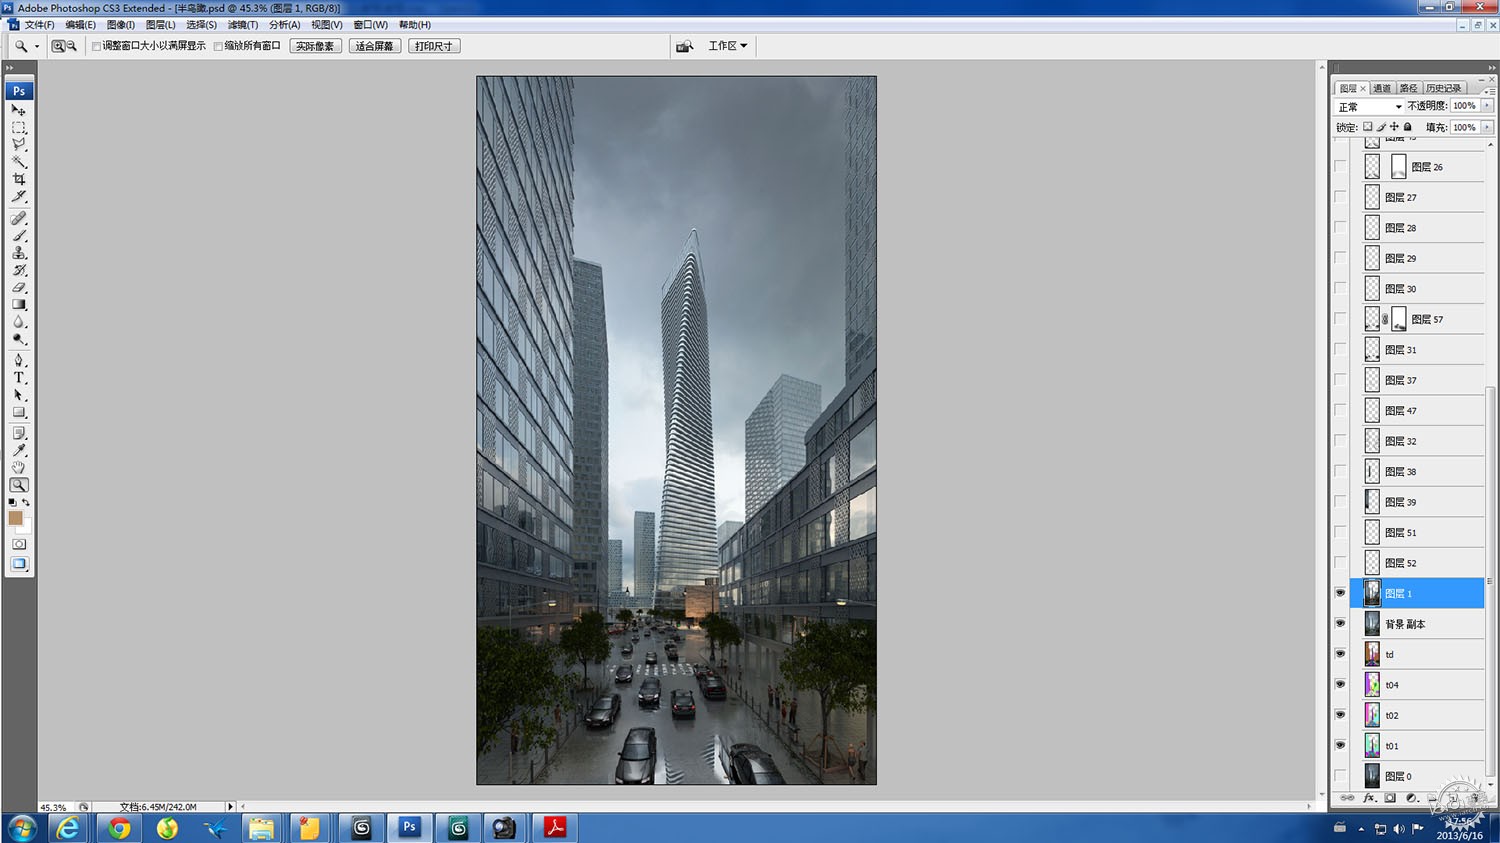Switch to 通道 tab
Image resolution: width=1500 pixels, height=843 pixels.
1382,88
